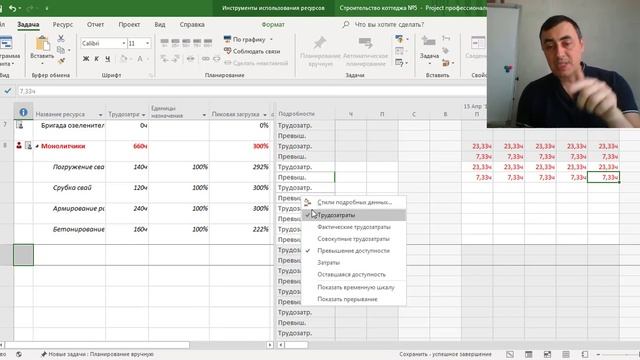The width and height of the screenshot is (640, 360).
Task: Click the Автоматическое планирование icon
Action: pyautogui.click(x=365, y=43)
